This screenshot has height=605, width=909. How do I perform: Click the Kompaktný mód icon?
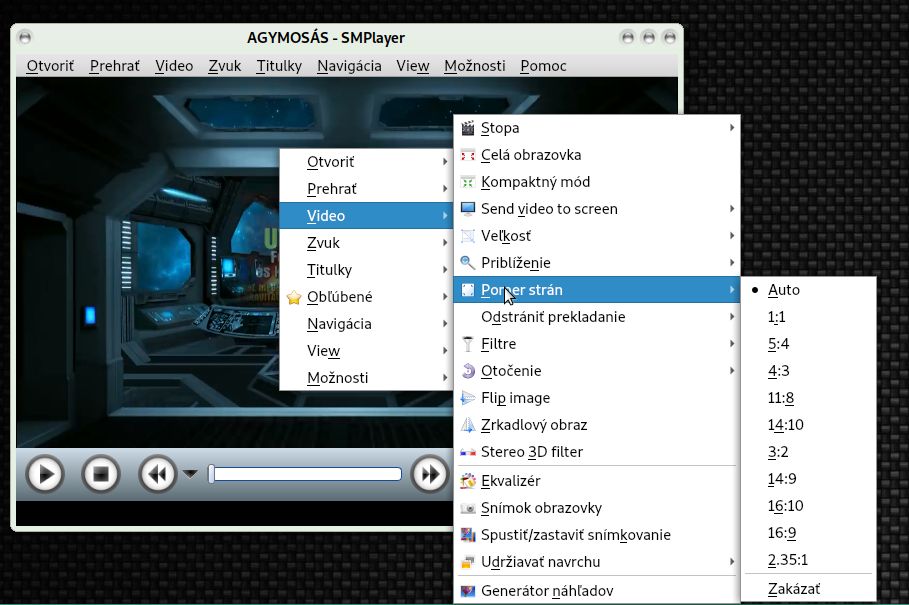click(468, 182)
